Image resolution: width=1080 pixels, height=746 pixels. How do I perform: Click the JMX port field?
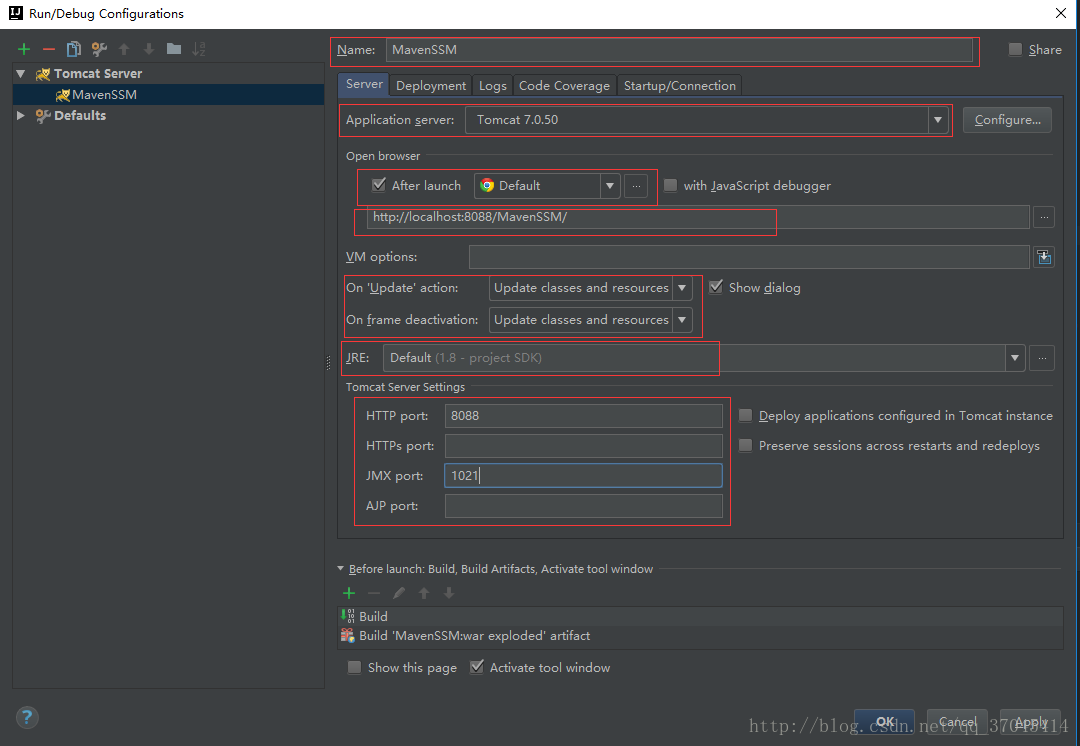[x=583, y=476]
